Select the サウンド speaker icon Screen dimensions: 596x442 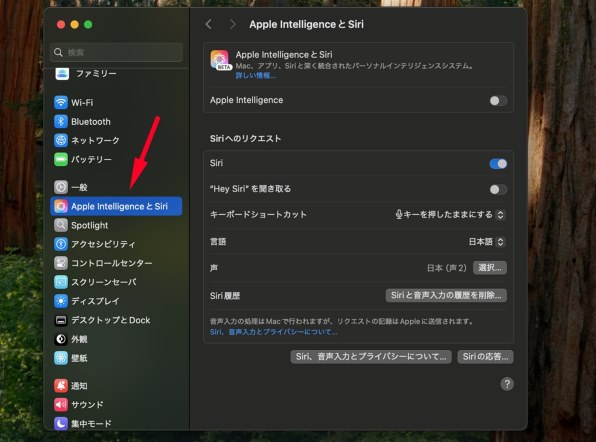click(x=61, y=404)
